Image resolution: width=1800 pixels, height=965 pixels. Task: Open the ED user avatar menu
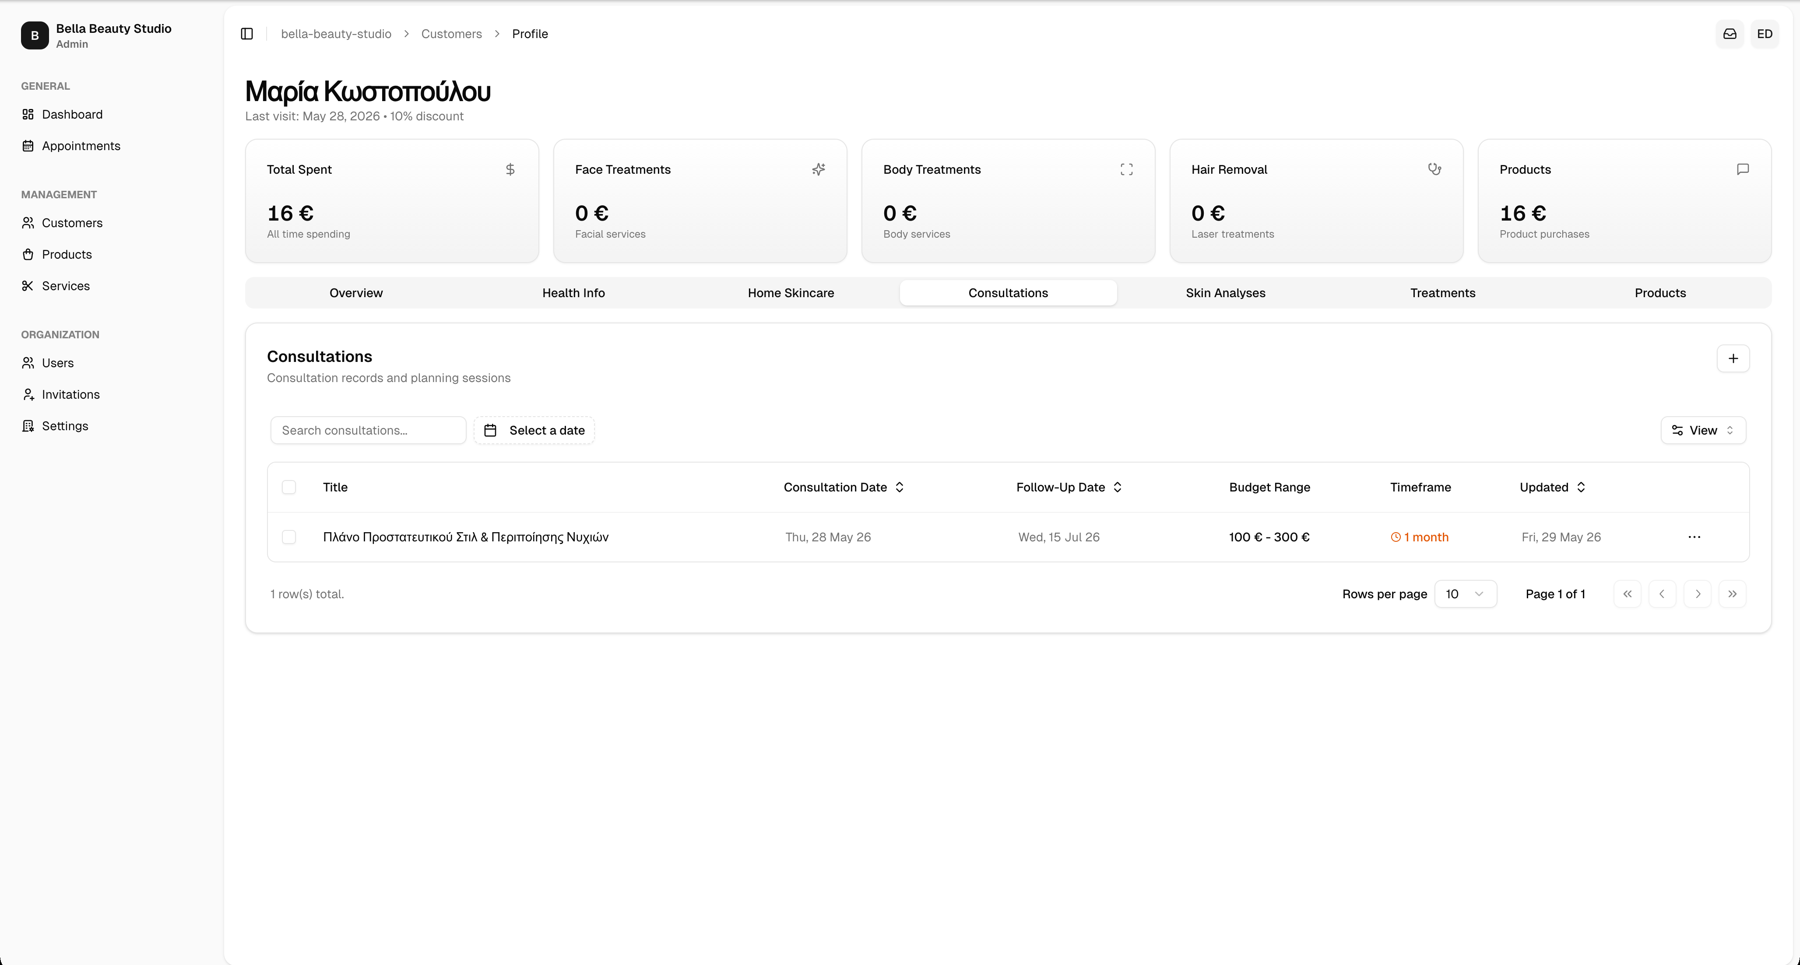(x=1765, y=34)
